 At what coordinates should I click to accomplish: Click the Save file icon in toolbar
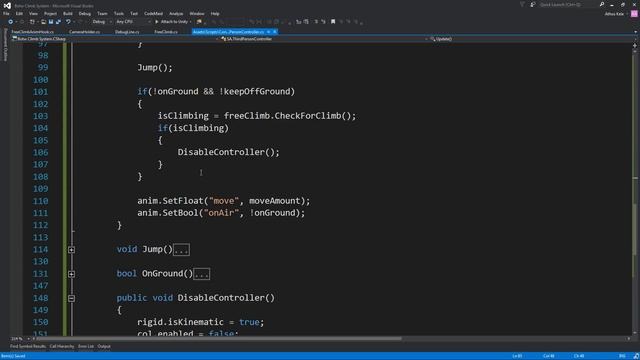click(51, 22)
